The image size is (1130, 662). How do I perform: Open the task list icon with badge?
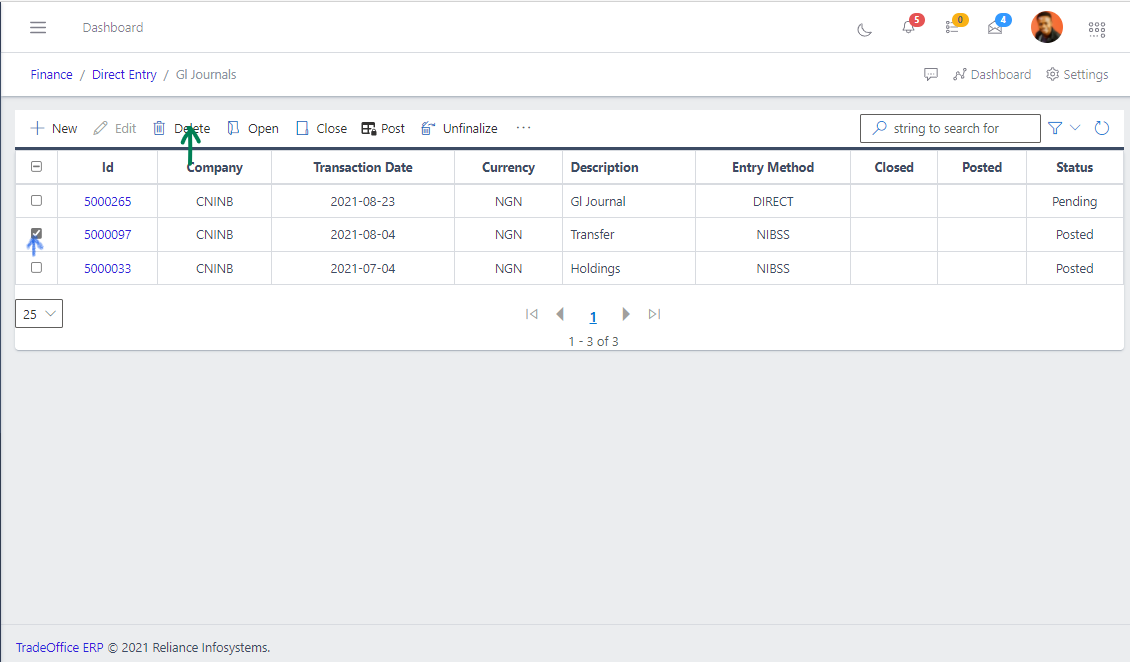click(x=952, y=28)
